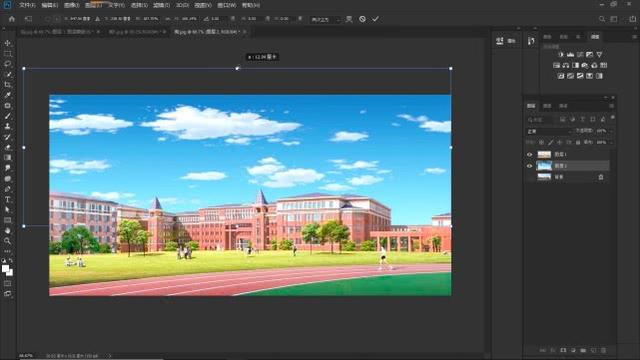Add a Curves adjustment

click(580, 54)
